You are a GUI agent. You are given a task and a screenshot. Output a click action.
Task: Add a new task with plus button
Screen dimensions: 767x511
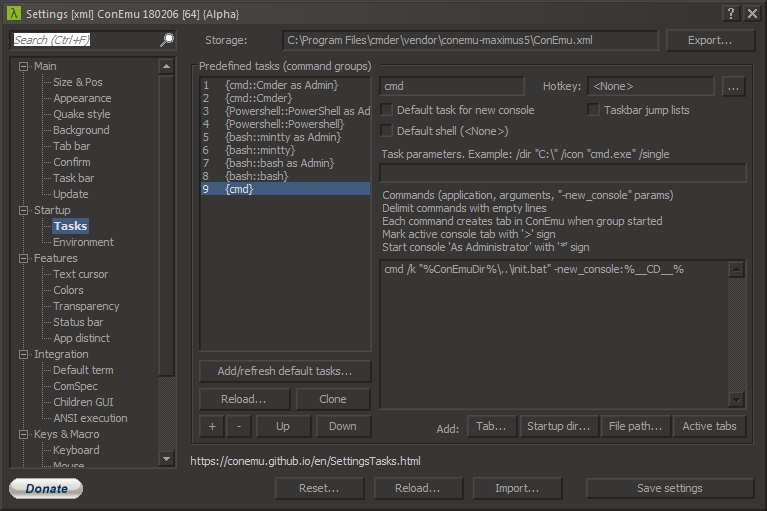[212, 426]
